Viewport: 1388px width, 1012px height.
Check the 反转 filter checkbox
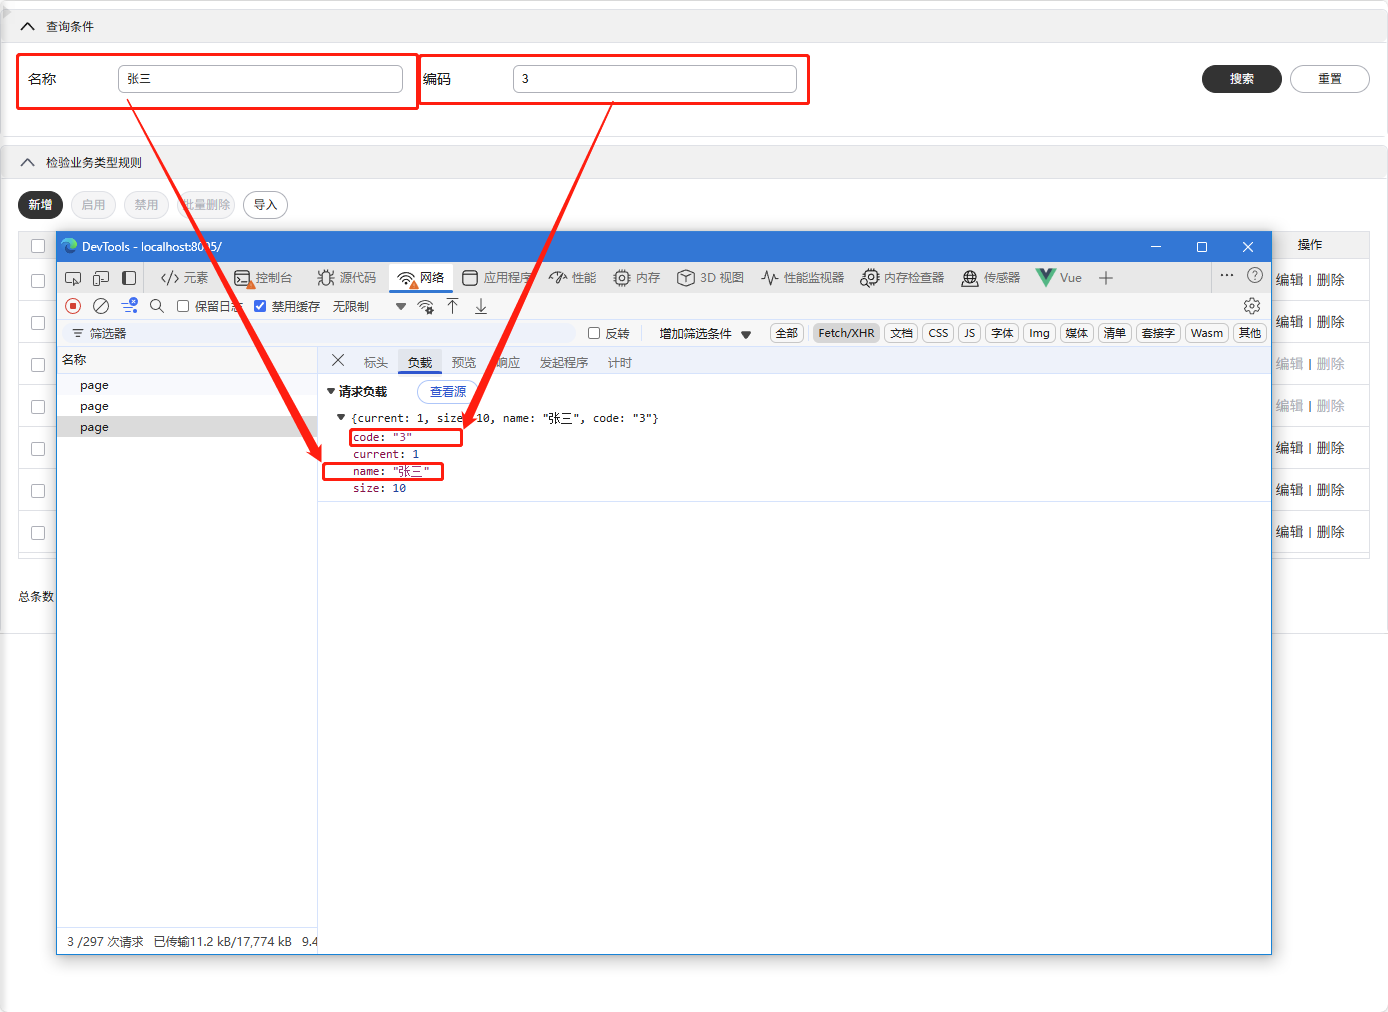coord(594,333)
